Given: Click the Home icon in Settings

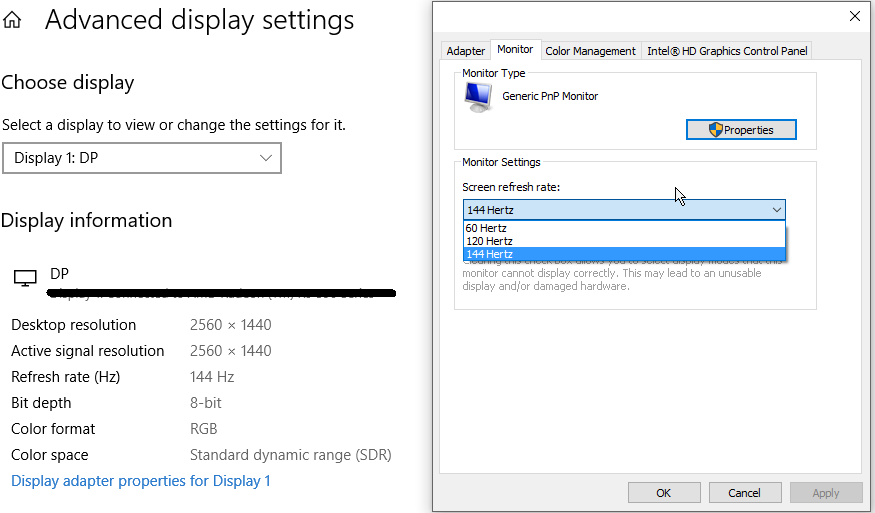Looking at the screenshot, I should click(x=13, y=20).
